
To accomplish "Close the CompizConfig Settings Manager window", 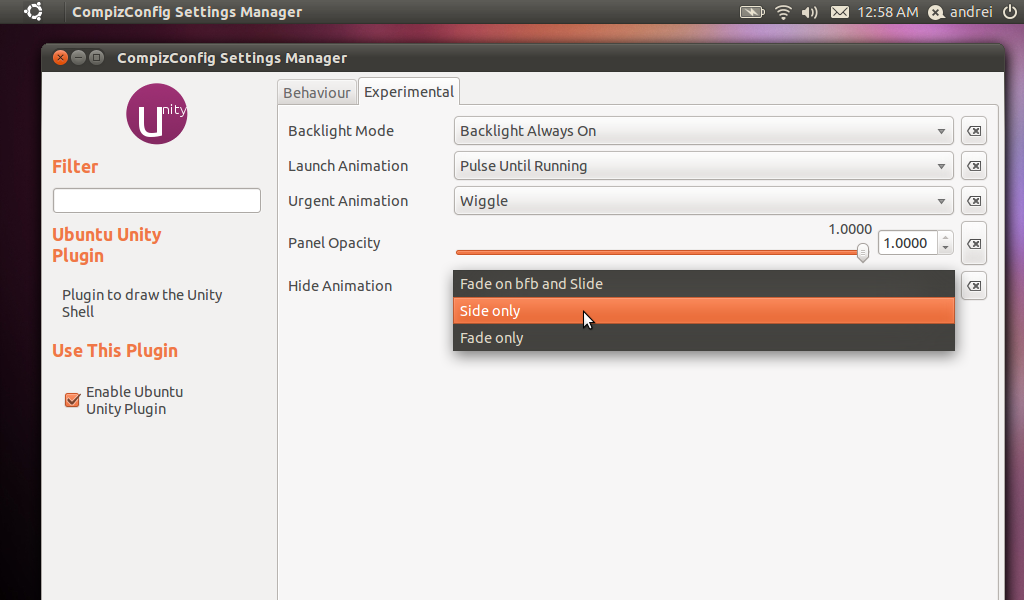I will 60,57.
